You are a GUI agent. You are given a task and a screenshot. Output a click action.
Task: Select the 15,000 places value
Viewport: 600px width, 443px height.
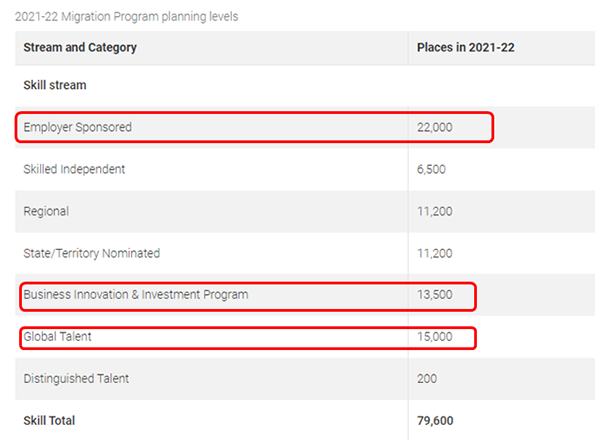tap(435, 337)
